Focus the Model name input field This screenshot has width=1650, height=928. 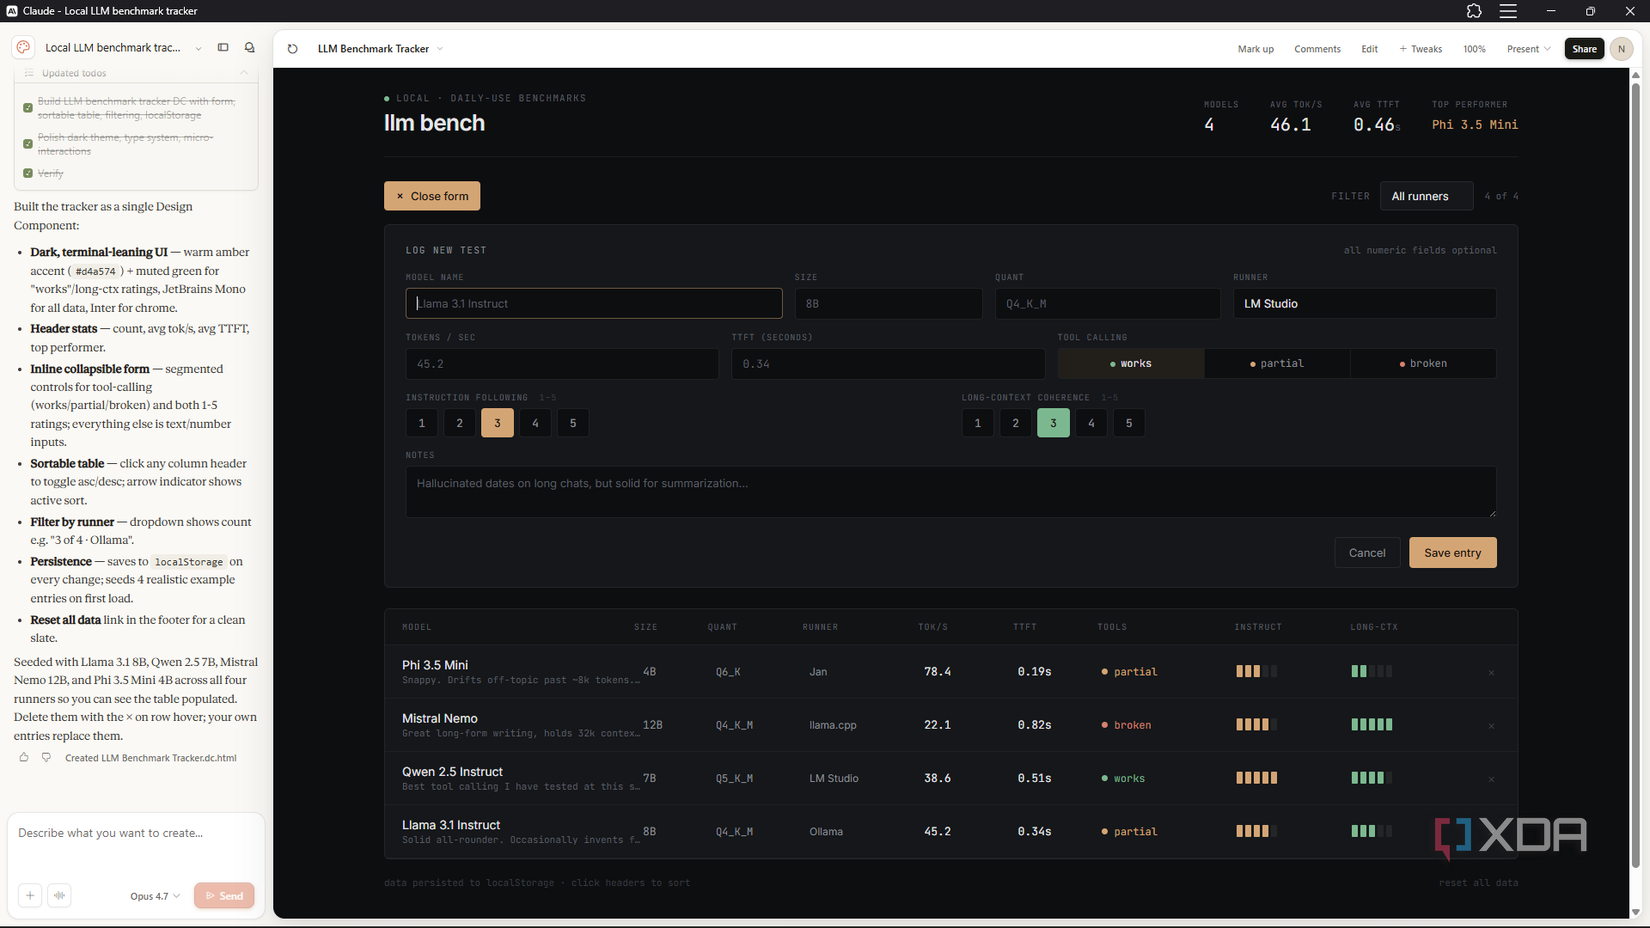[x=594, y=303]
